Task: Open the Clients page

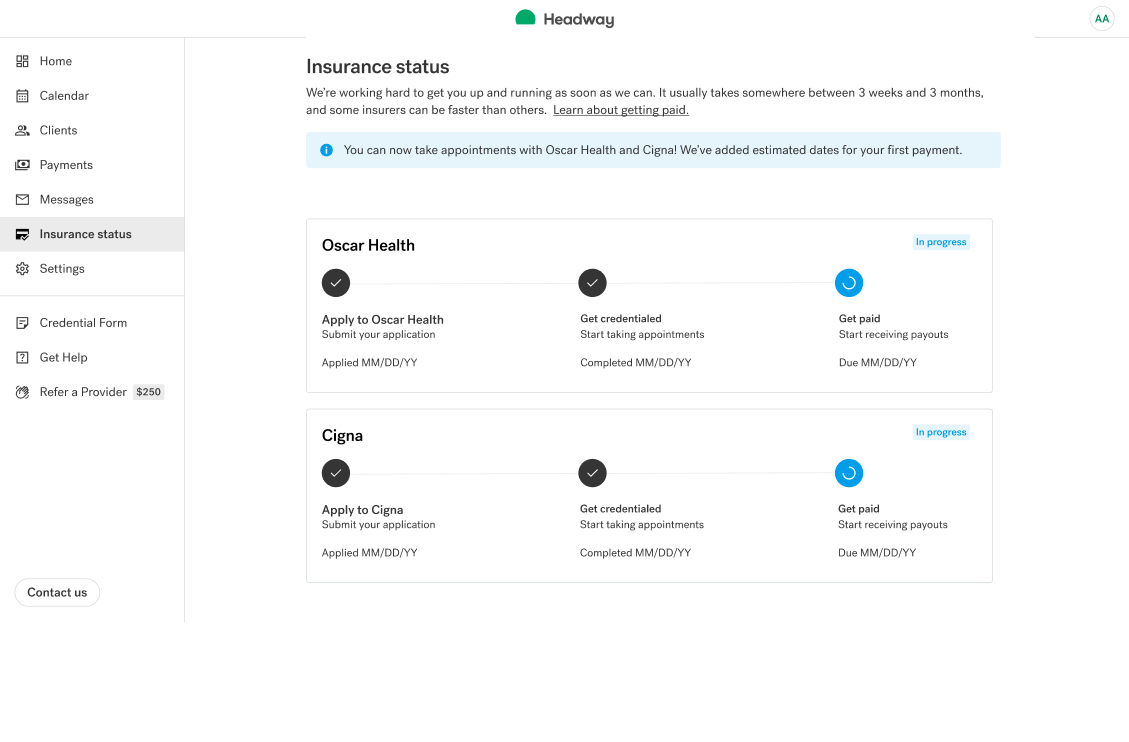Action: (92, 130)
